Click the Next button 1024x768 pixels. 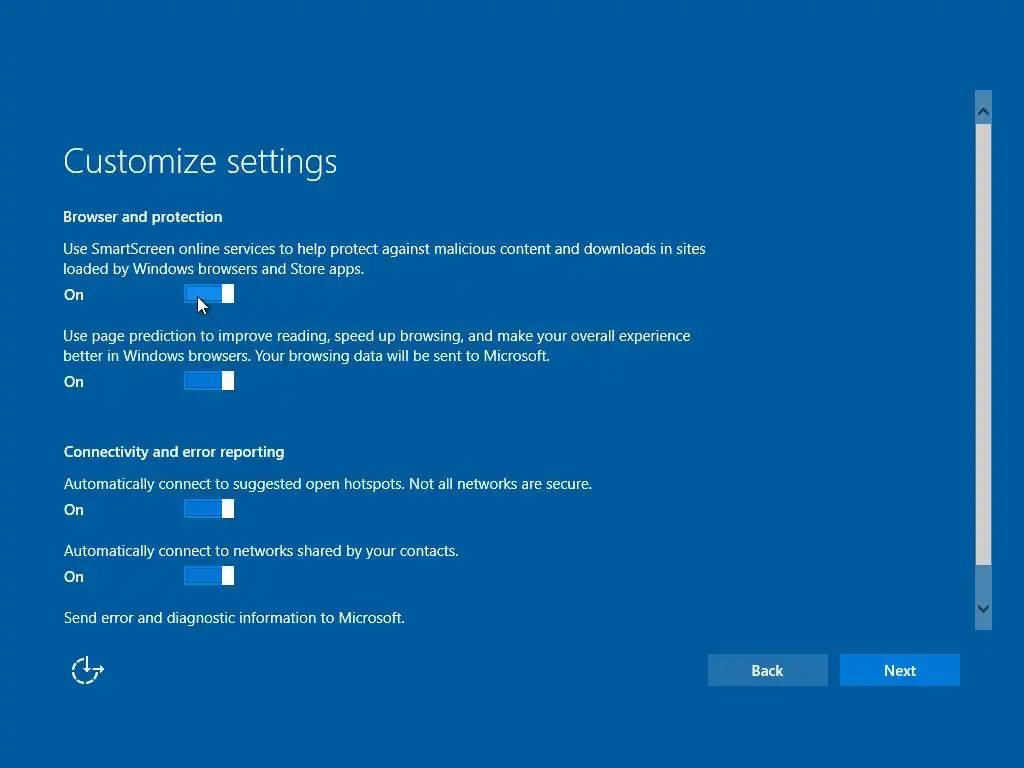[x=899, y=670]
